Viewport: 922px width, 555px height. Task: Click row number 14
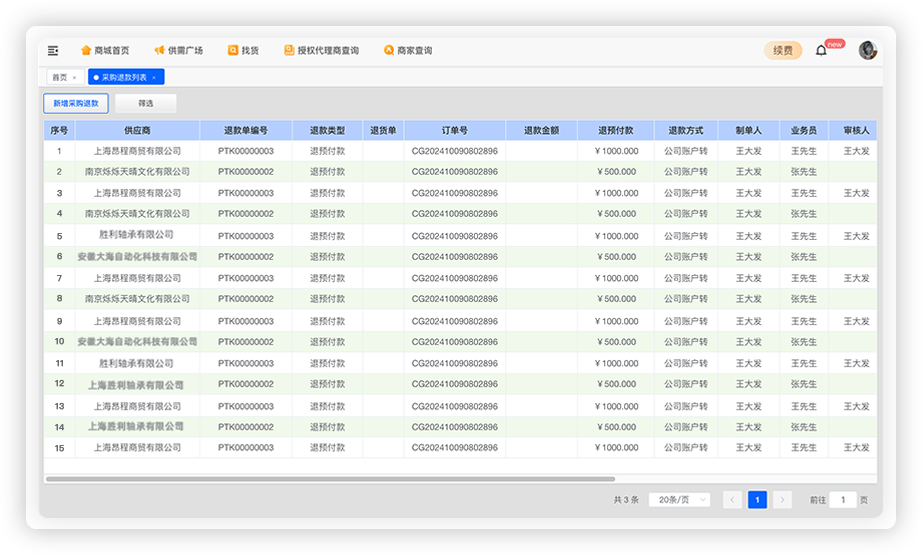tap(59, 427)
